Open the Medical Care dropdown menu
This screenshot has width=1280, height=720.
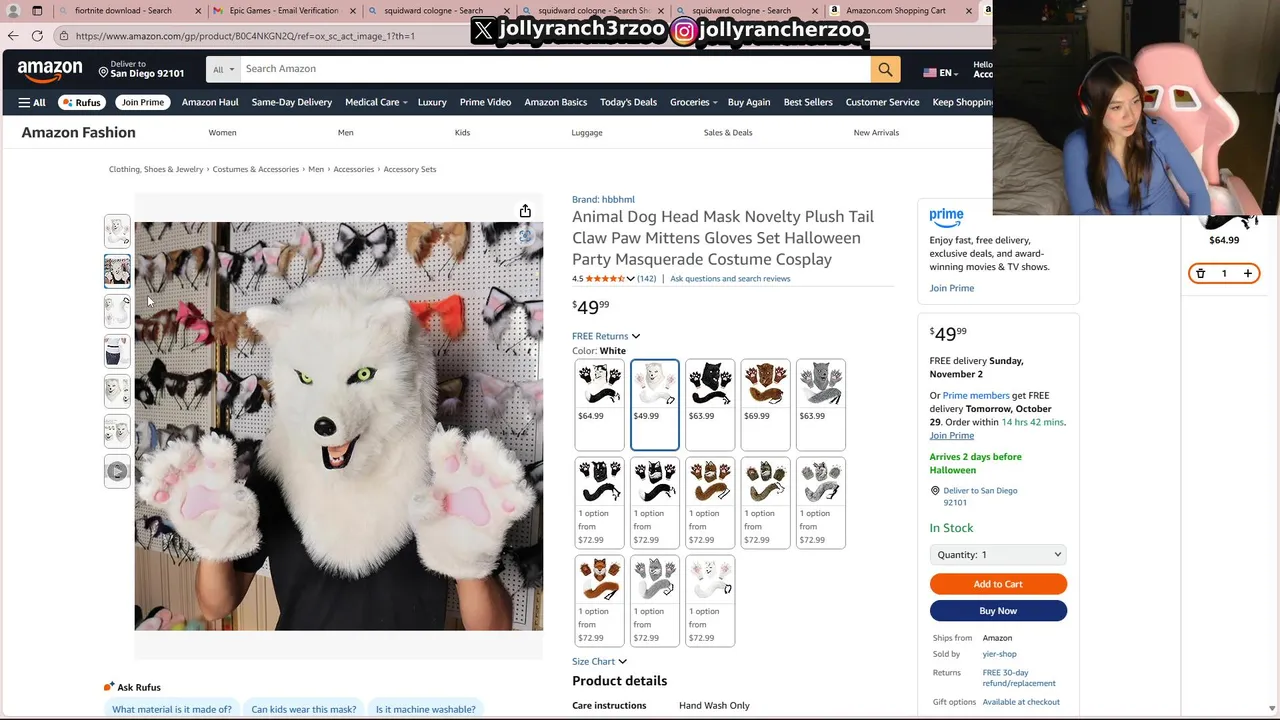tap(376, 102)
